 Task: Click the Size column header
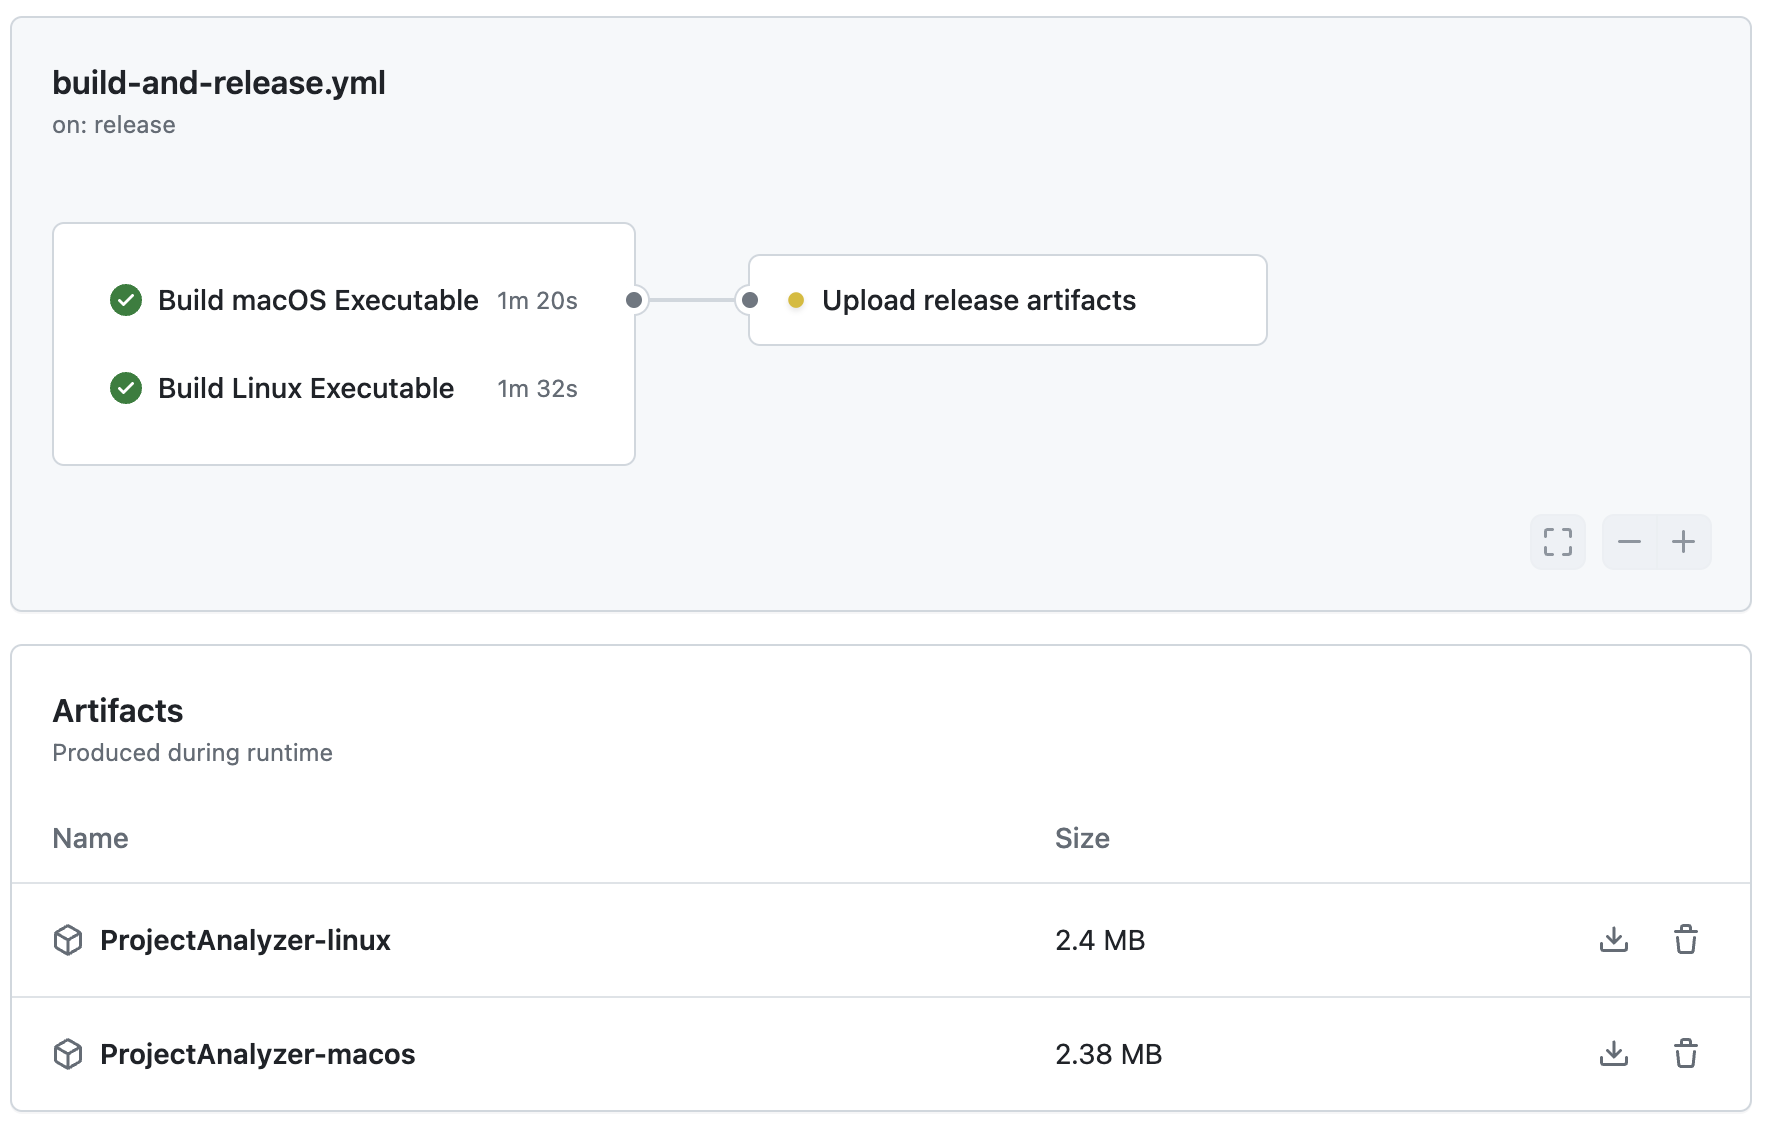click(x=1082, y=838)
